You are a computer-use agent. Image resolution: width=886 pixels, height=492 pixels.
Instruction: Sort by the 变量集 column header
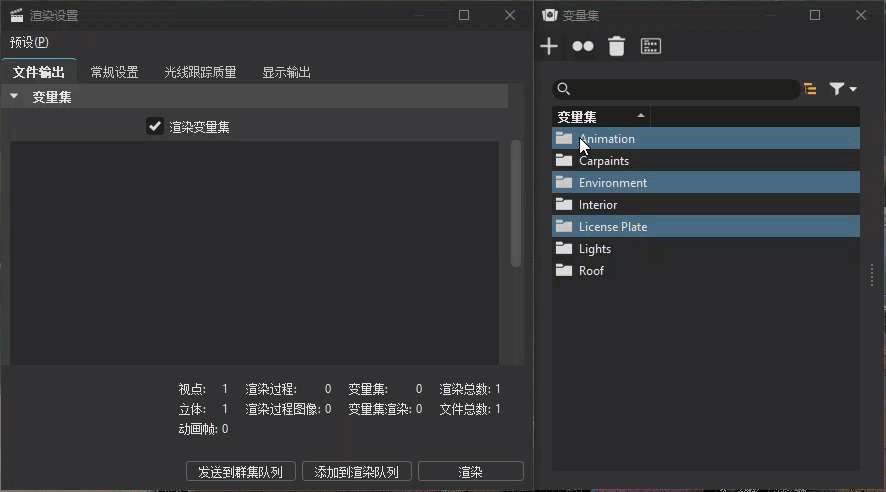click(601, 116)
